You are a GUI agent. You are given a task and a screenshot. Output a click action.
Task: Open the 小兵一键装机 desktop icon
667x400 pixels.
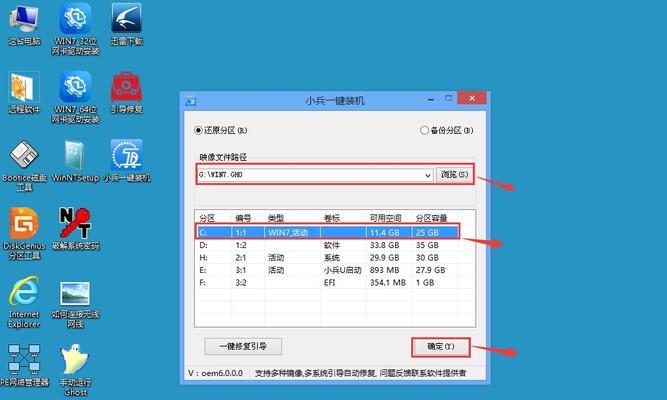127,161
